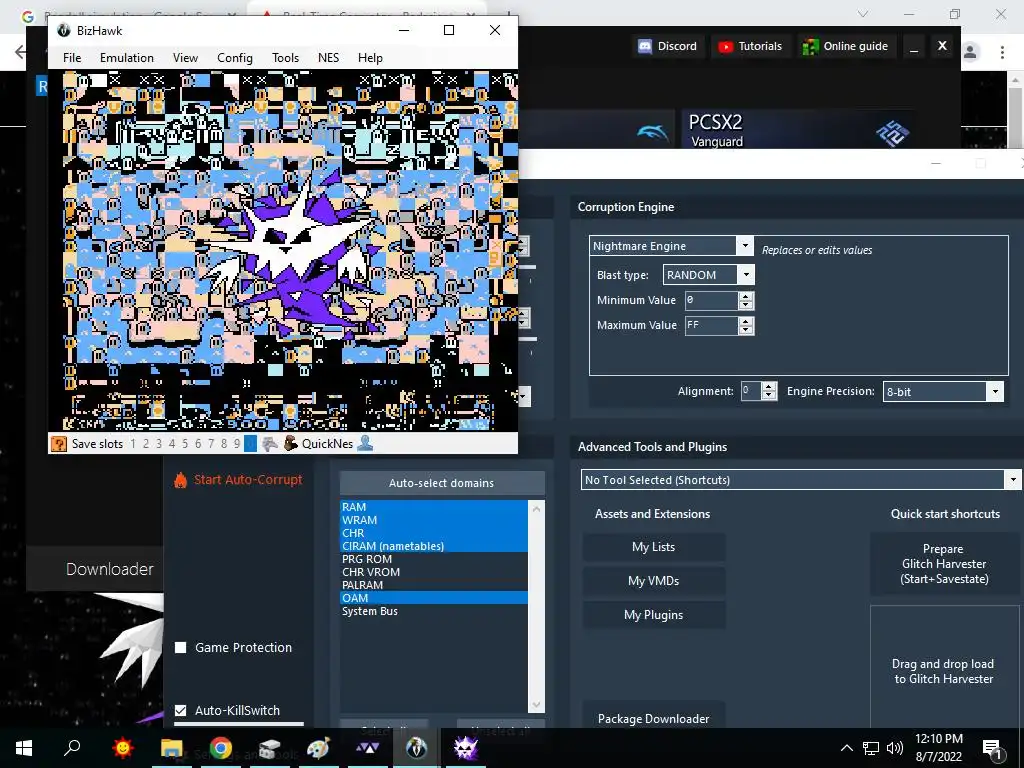Click the gray dolphin-like icon in BizHawk status bar
The image size is (1024, 768).
coord(270,444)
